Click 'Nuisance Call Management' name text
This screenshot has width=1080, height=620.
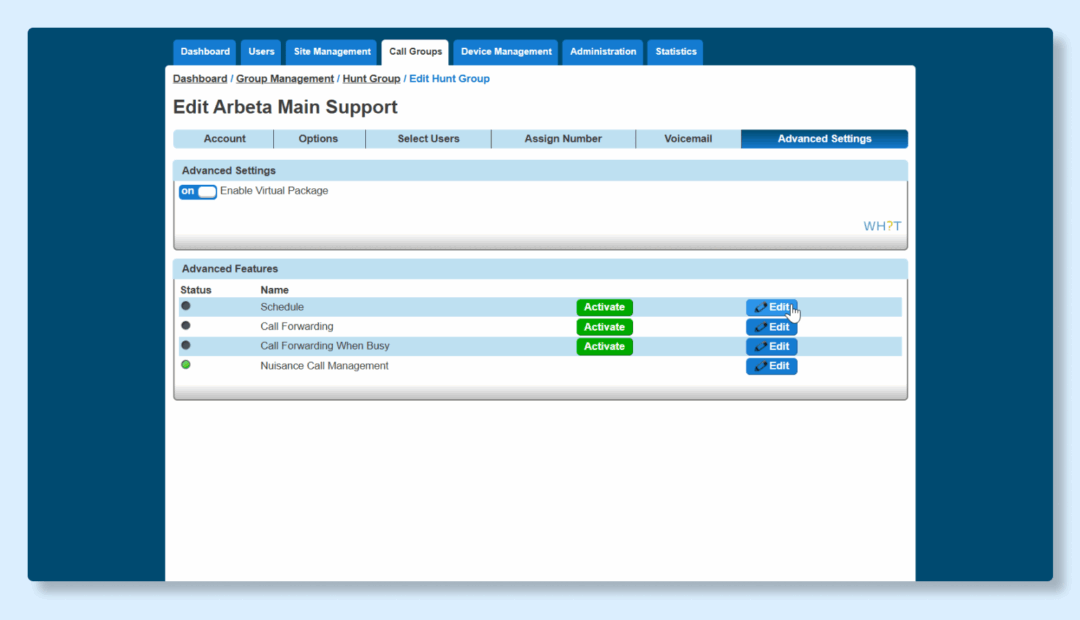click(x=324, y=366)
